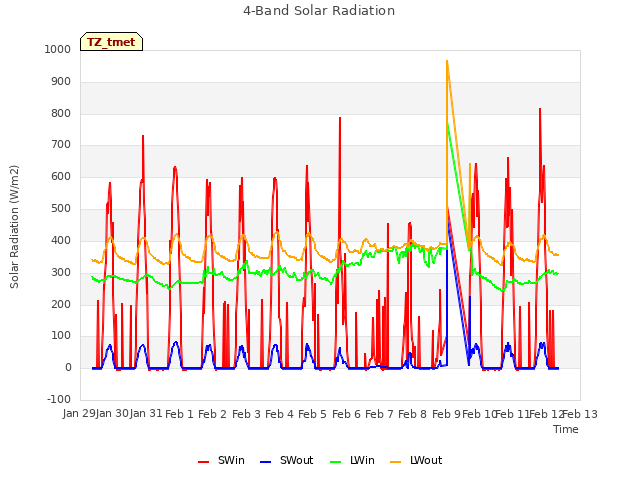
Task: Click the Feb 12 x-axis date label
Action: (546, 414)
